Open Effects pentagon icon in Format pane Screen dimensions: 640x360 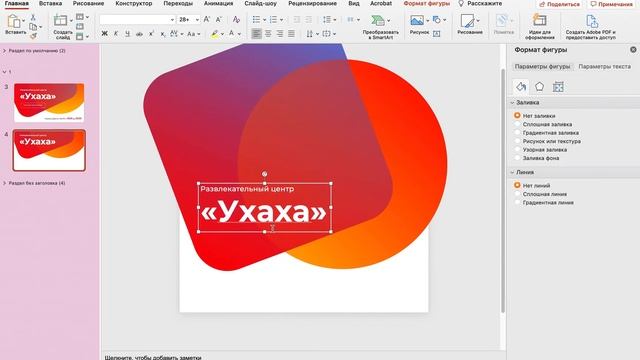[540, 87]
